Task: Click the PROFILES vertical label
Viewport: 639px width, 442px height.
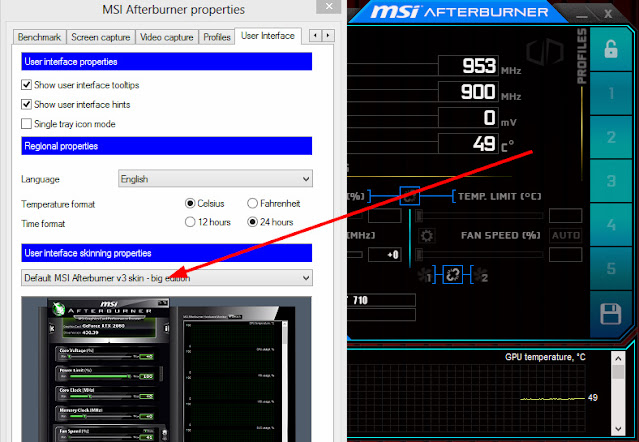Action: click(582, 56)
